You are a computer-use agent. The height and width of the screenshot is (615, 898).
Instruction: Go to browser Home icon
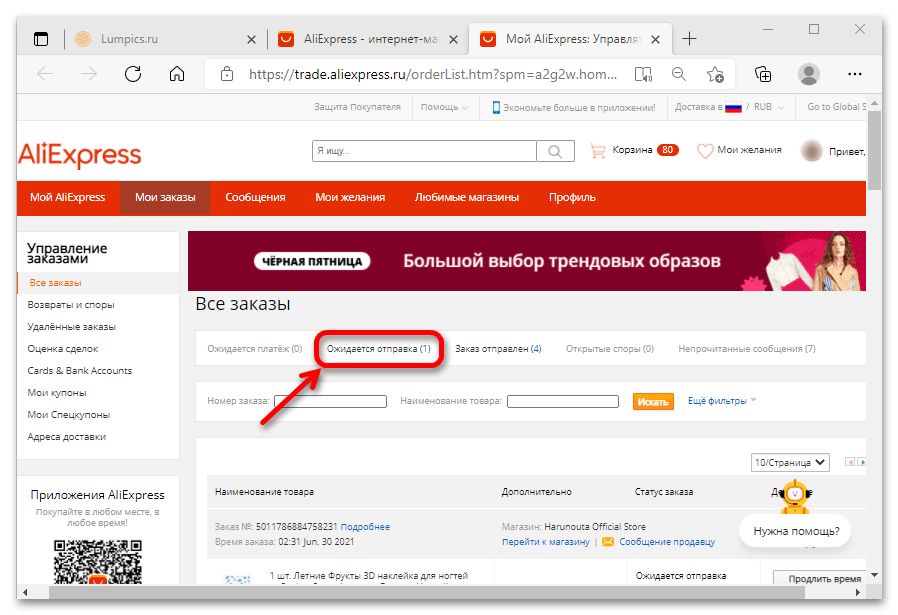point(177,74)
